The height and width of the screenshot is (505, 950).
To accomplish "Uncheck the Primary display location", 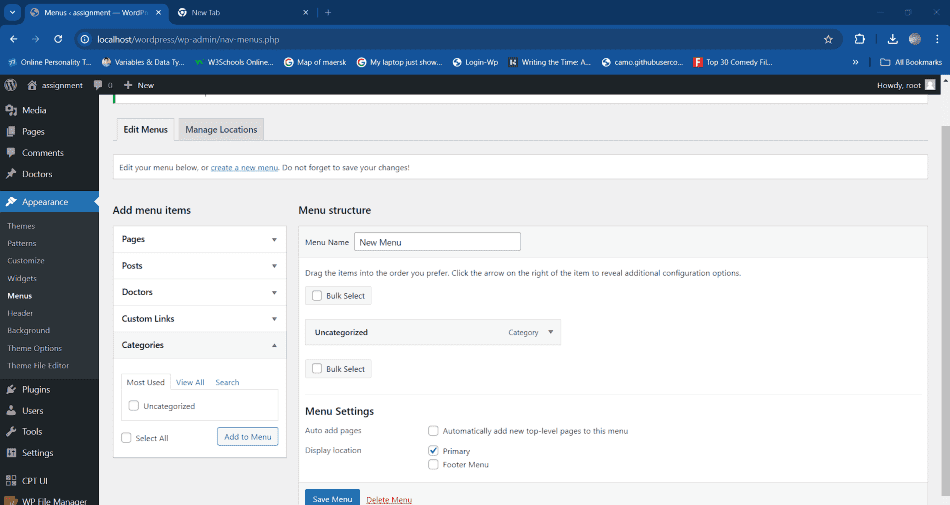I will tap(433, 451).
